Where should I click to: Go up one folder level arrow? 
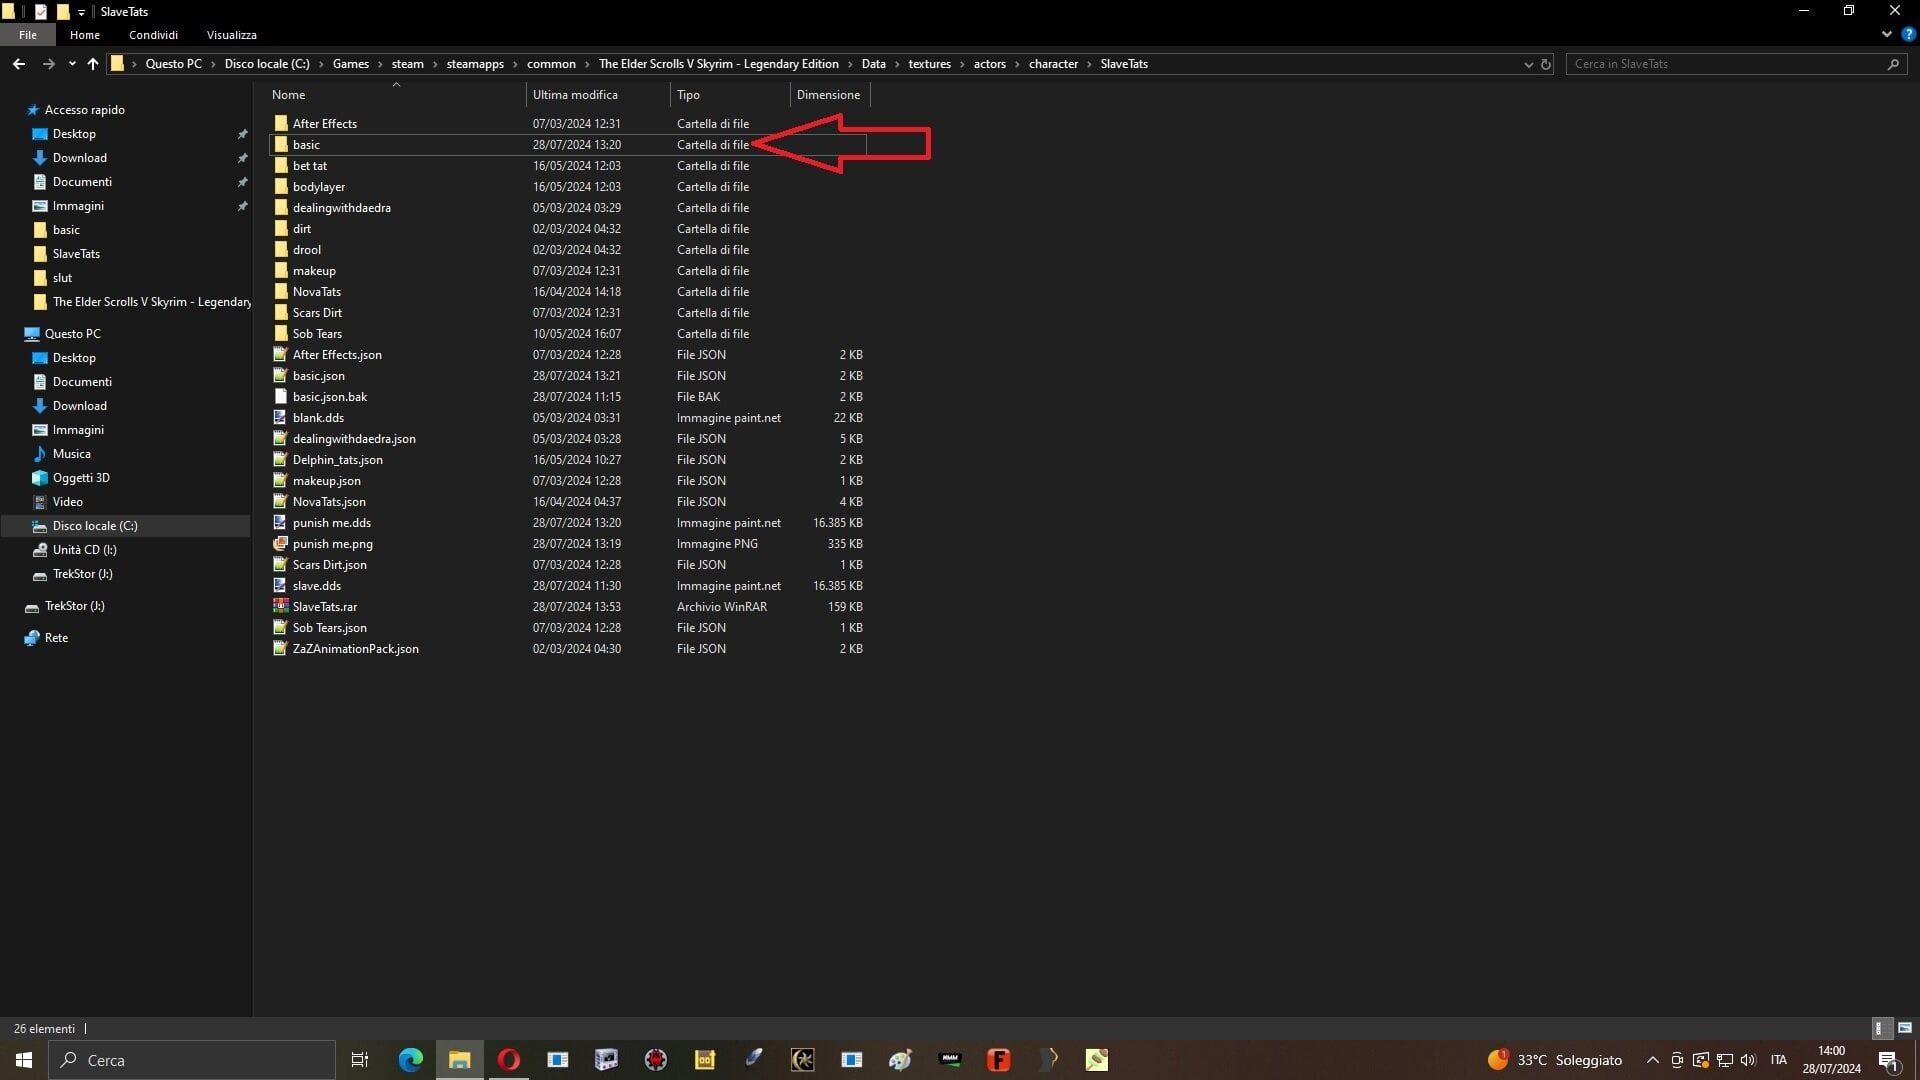coord(93,64)
